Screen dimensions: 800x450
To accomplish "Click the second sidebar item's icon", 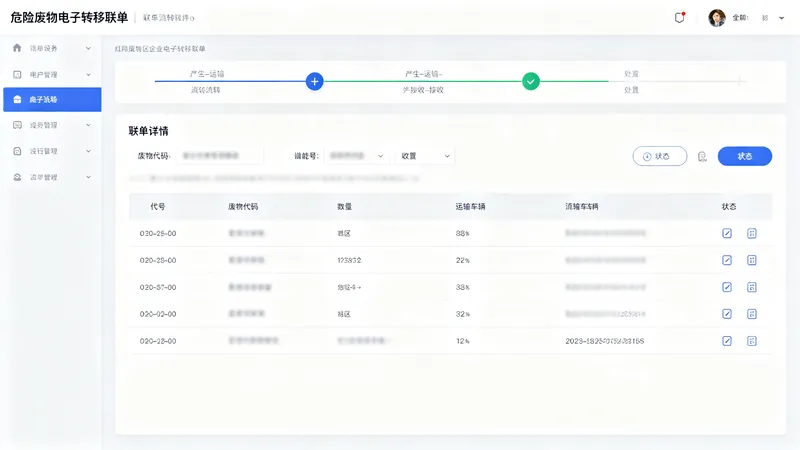I will tap(17, 74).
